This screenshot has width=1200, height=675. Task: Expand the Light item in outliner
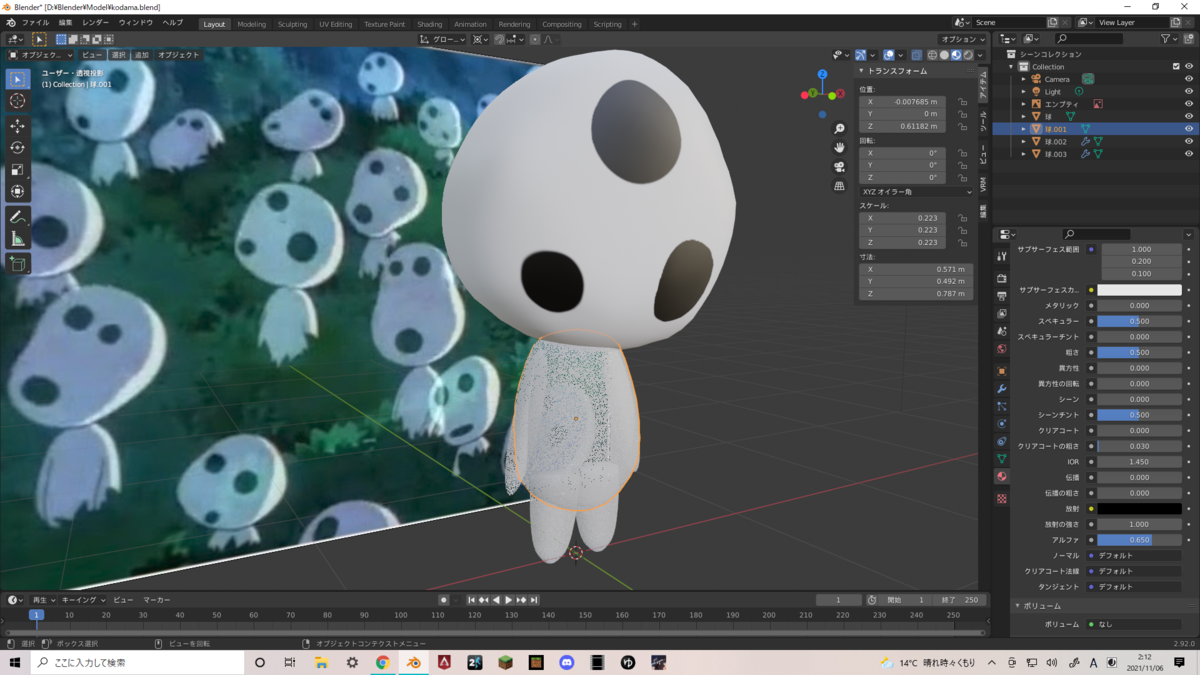tap(1024, 91)
